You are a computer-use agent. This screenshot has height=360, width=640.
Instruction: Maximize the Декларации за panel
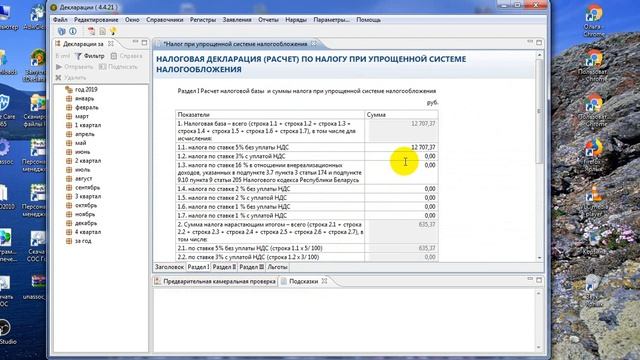(x=144, y=42)
